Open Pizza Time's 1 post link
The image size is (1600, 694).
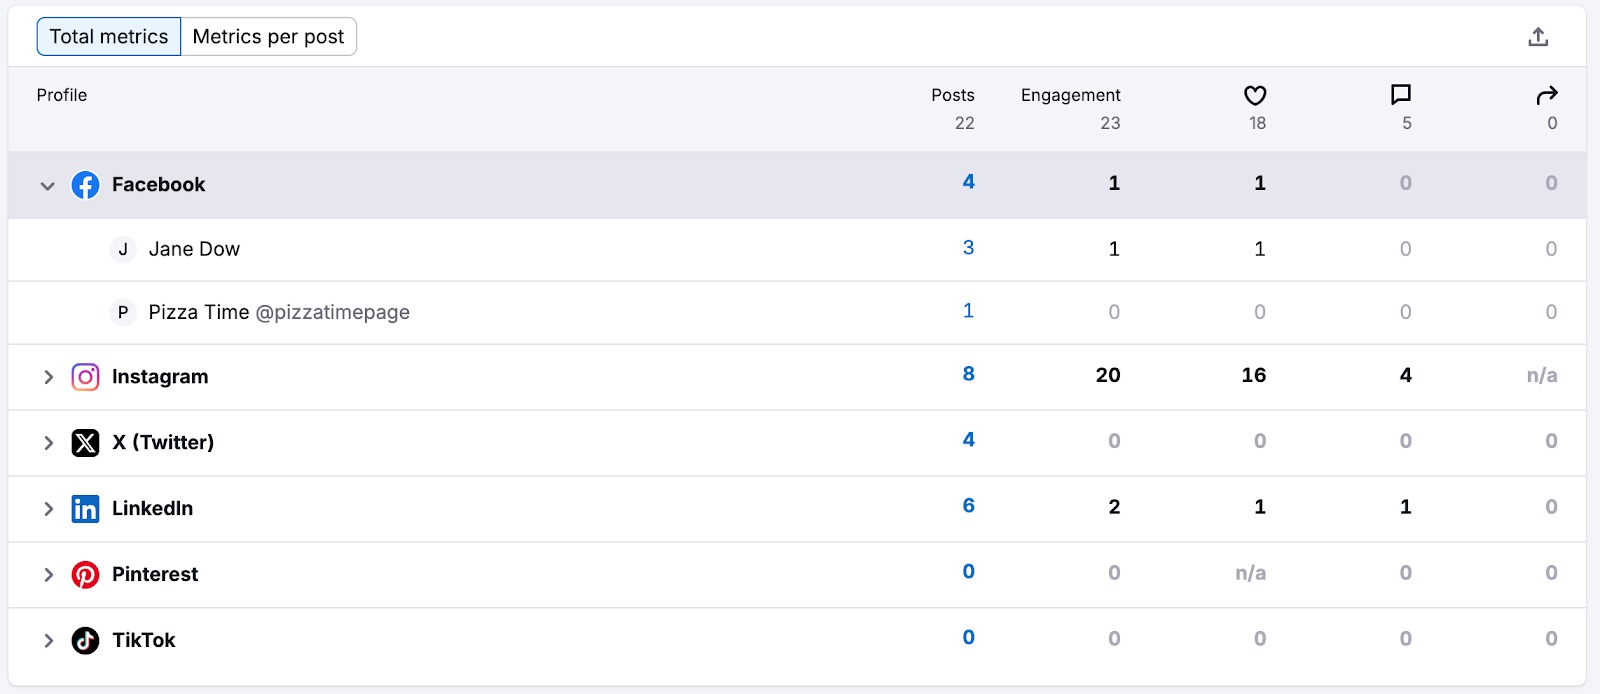tap(968, 311)
